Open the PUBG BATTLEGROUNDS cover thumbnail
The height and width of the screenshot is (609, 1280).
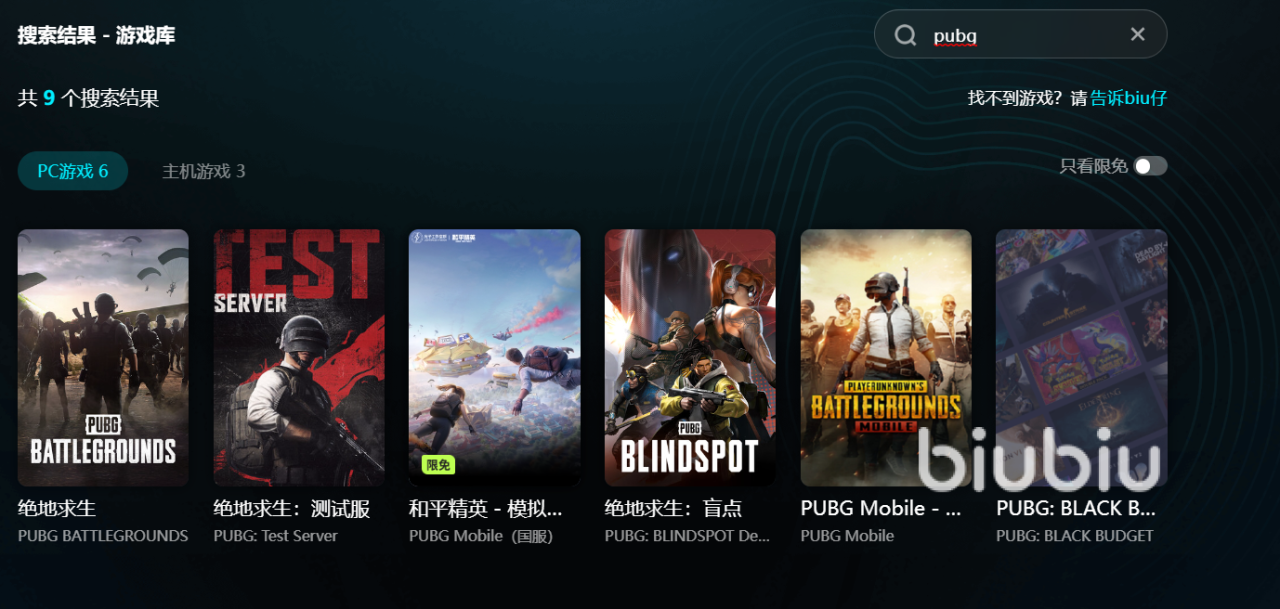(103, 358)
